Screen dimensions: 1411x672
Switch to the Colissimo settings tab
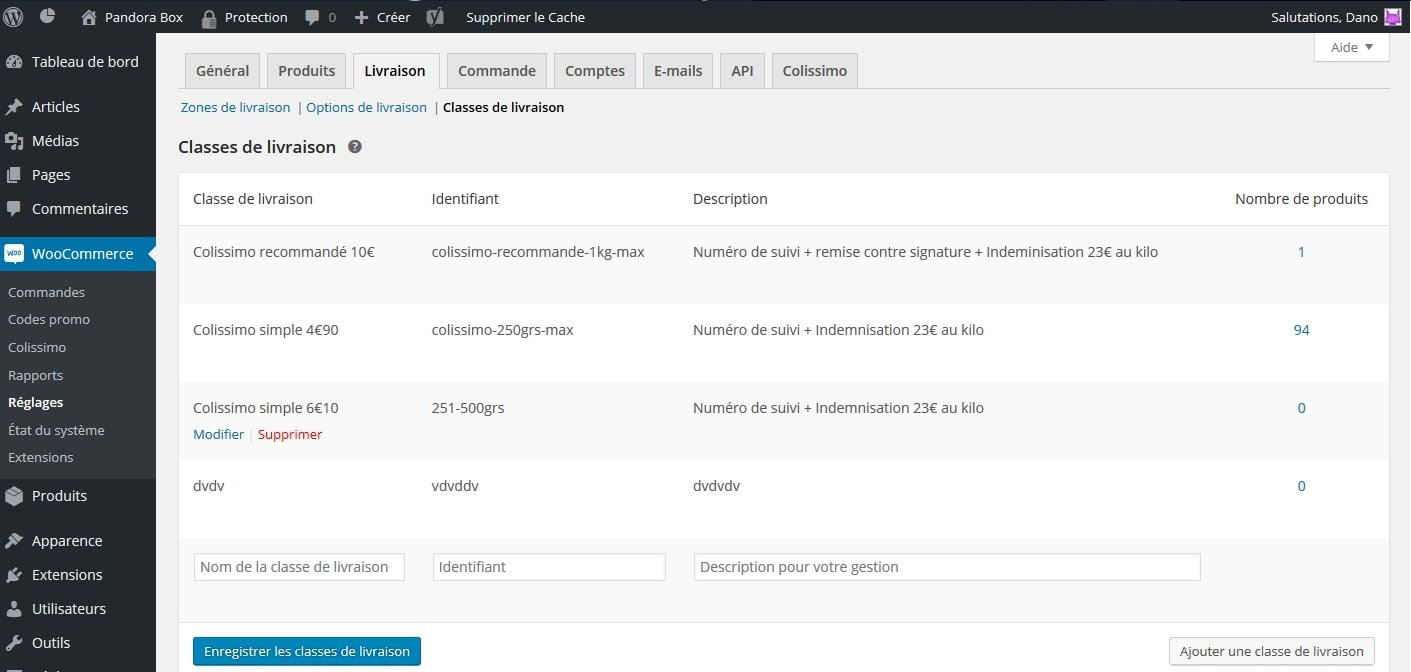[x=814, y=71]
